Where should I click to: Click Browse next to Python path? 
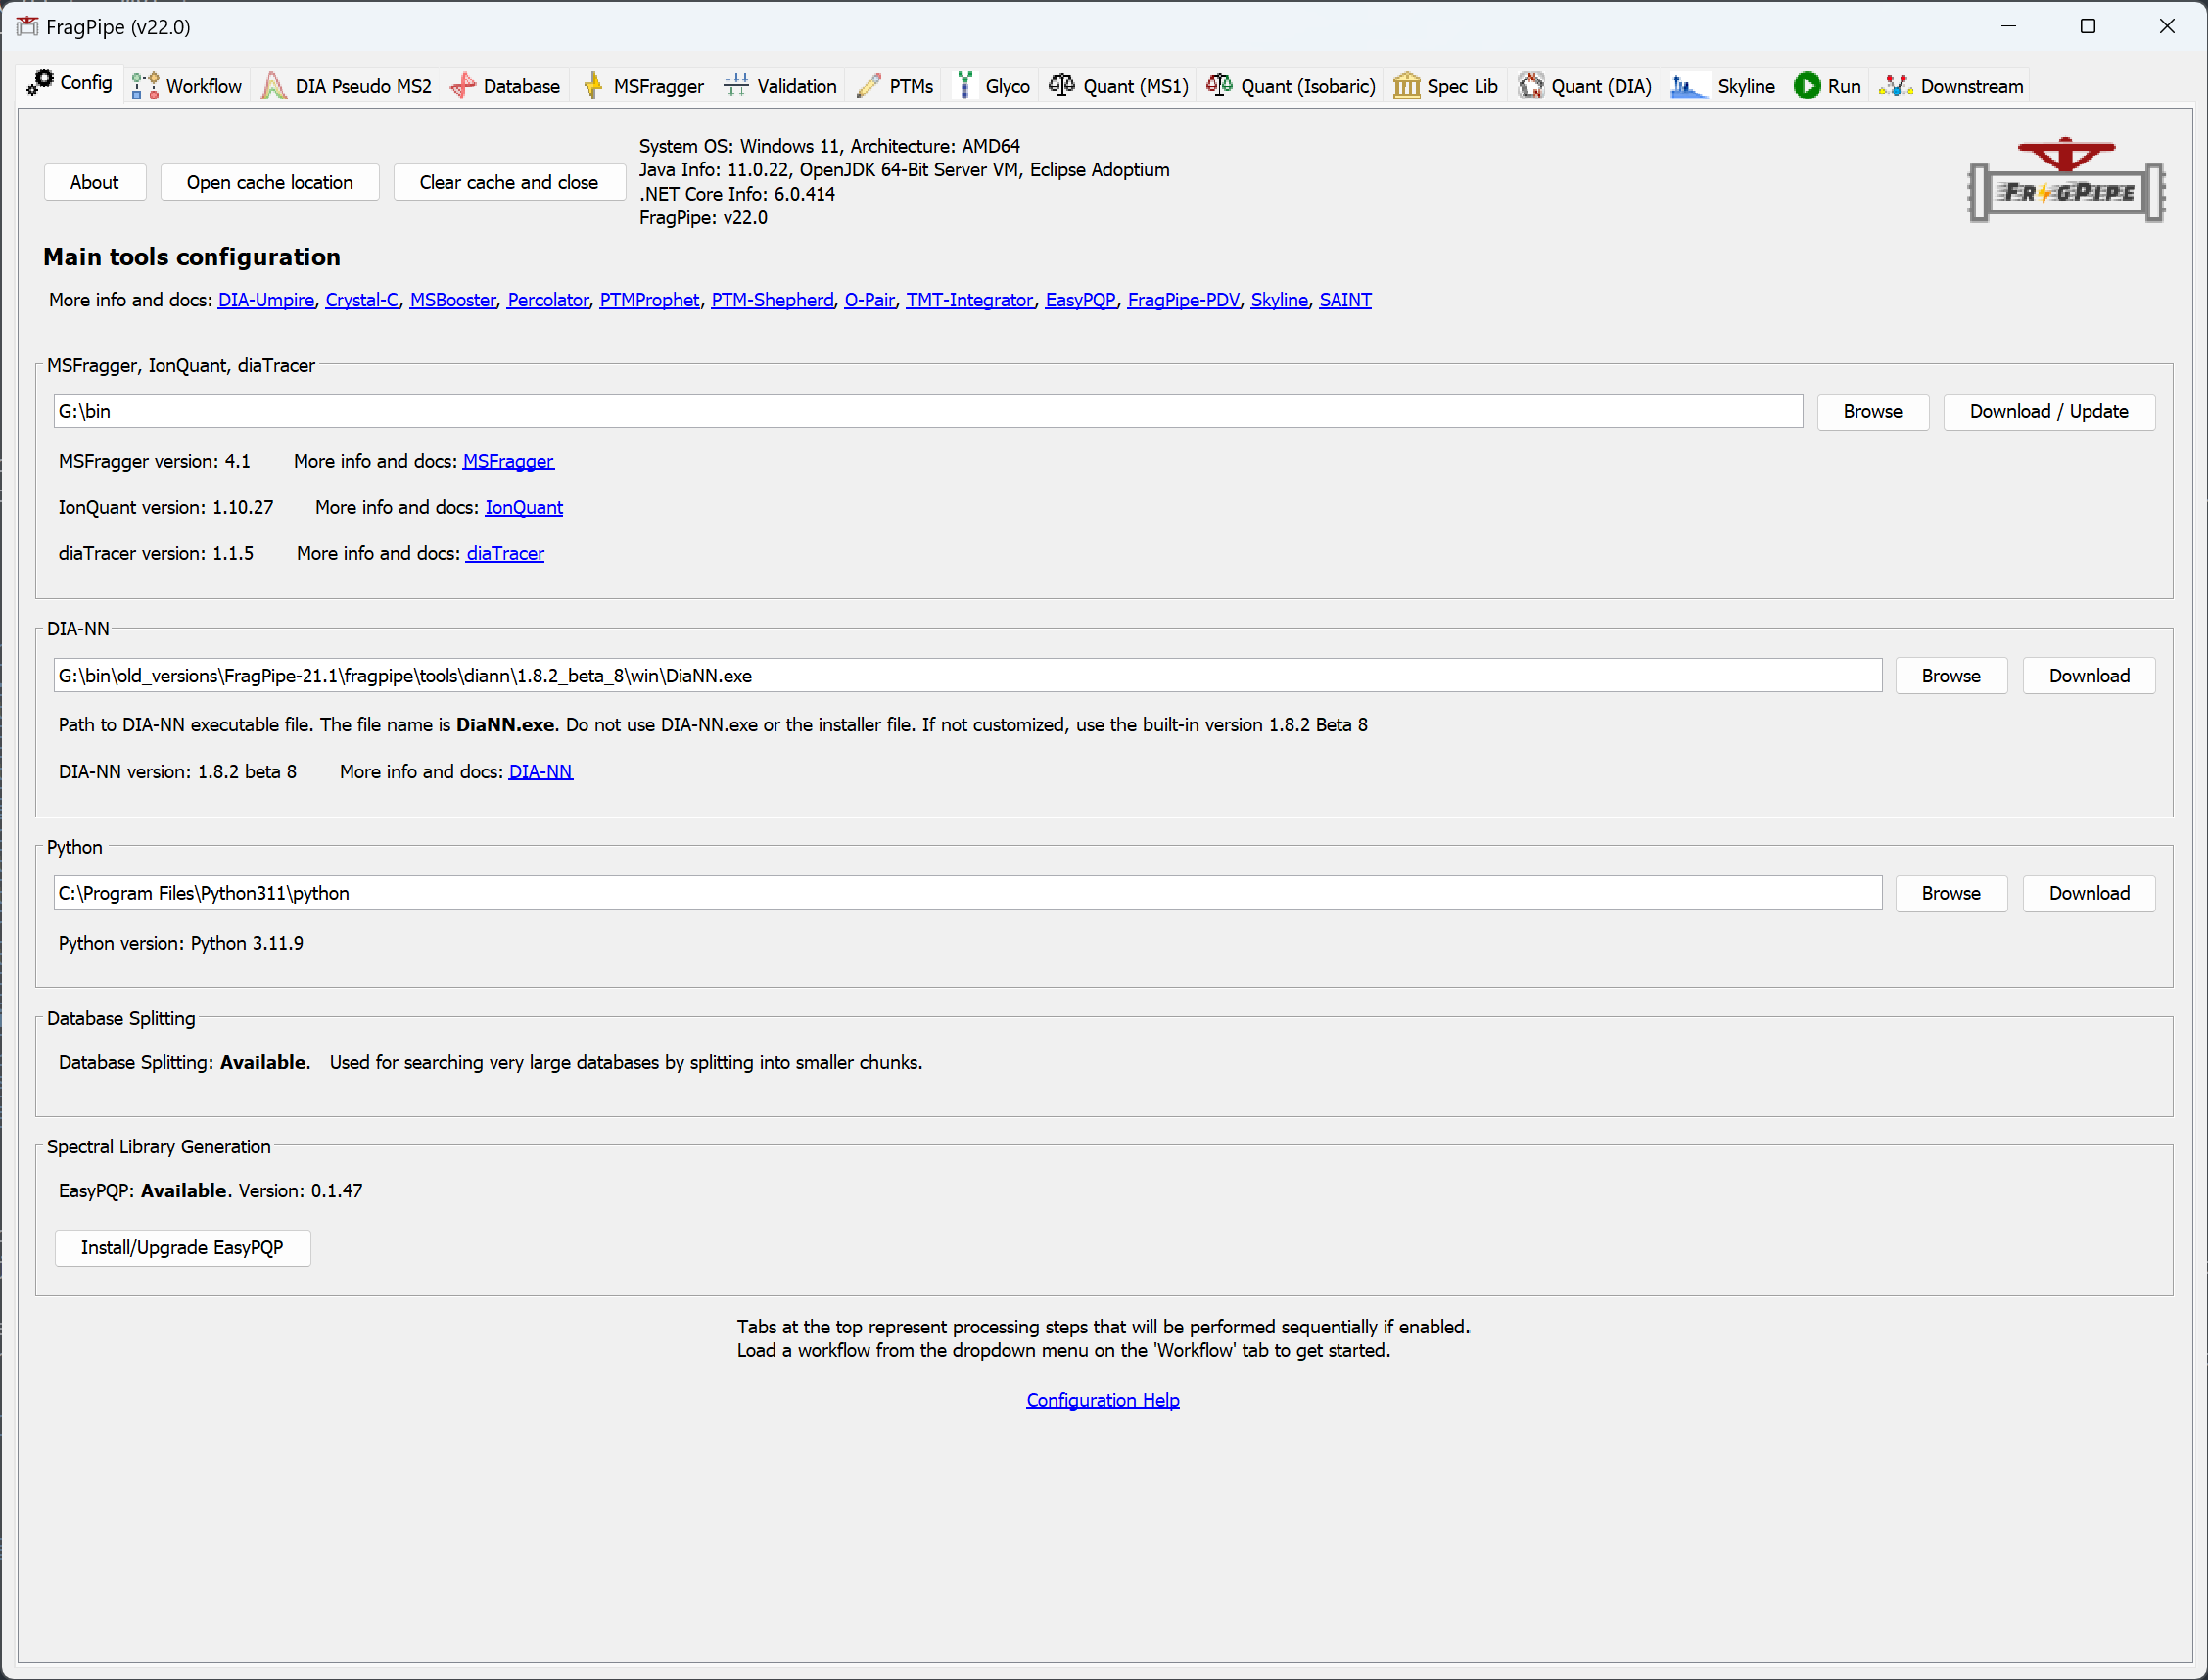[1950, 893]
